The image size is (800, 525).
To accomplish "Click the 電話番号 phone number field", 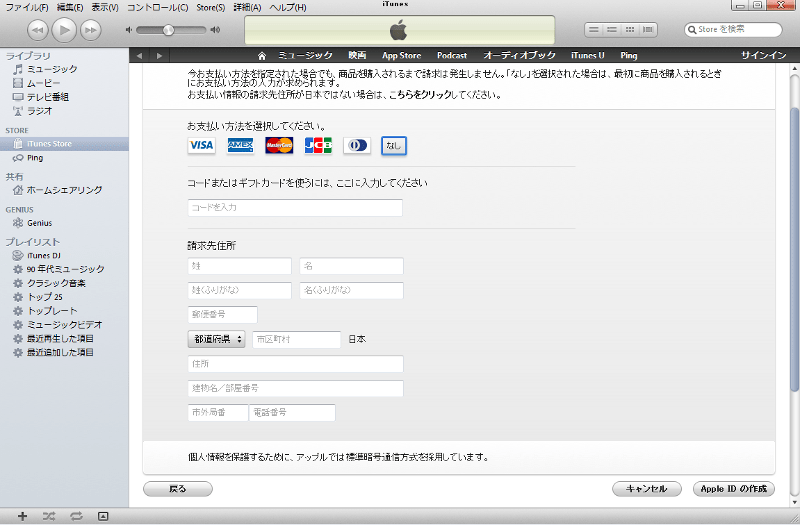I will [x=292, y=413].
